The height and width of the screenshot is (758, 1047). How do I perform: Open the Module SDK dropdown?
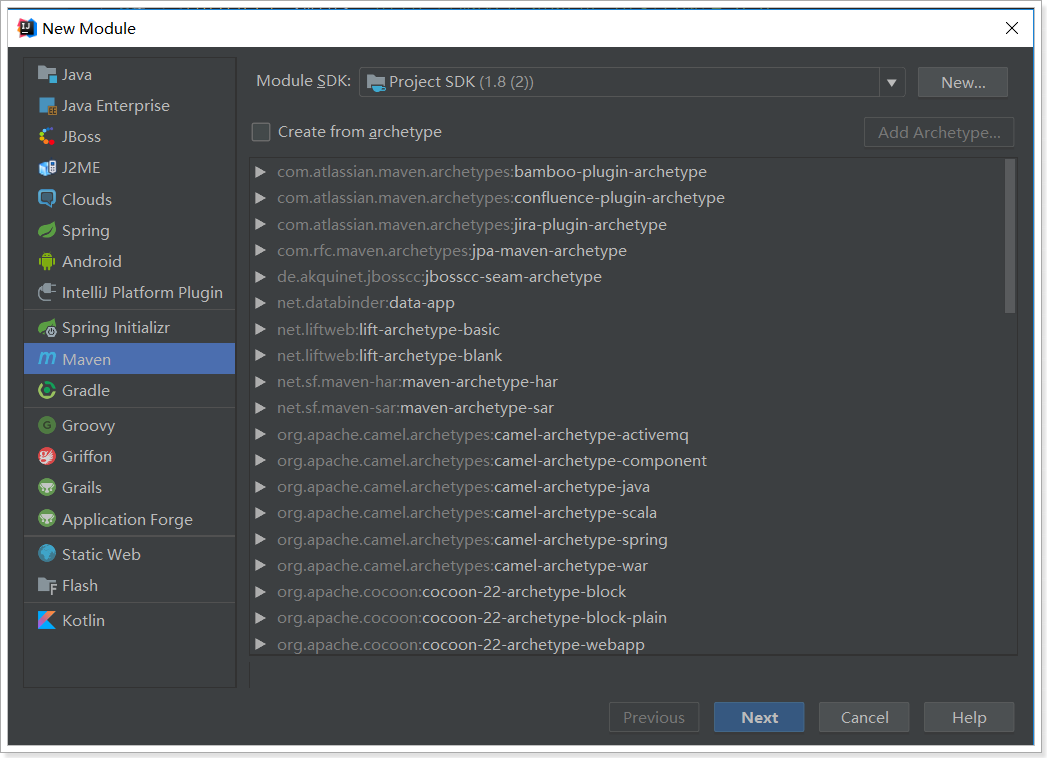pyautogui.click(x=891, y=82)
